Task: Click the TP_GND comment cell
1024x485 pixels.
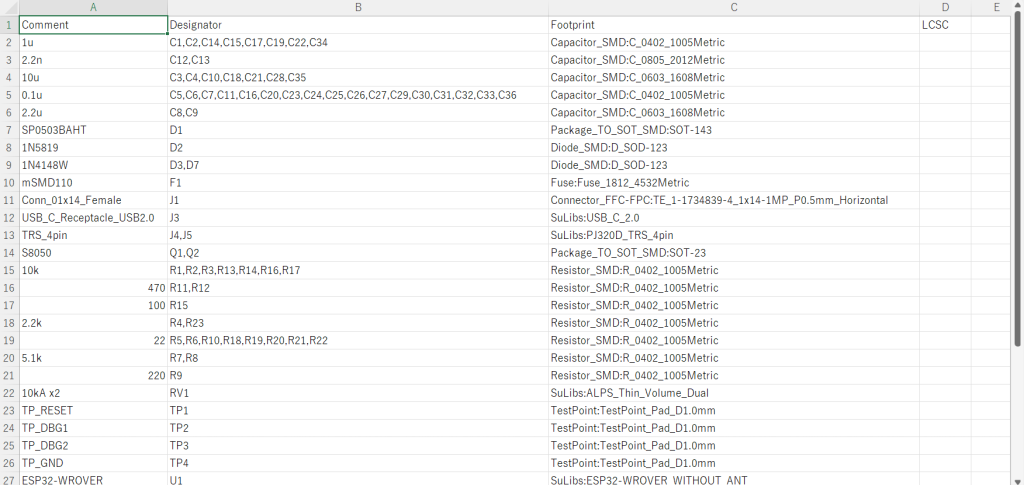Action: point(93,463)
